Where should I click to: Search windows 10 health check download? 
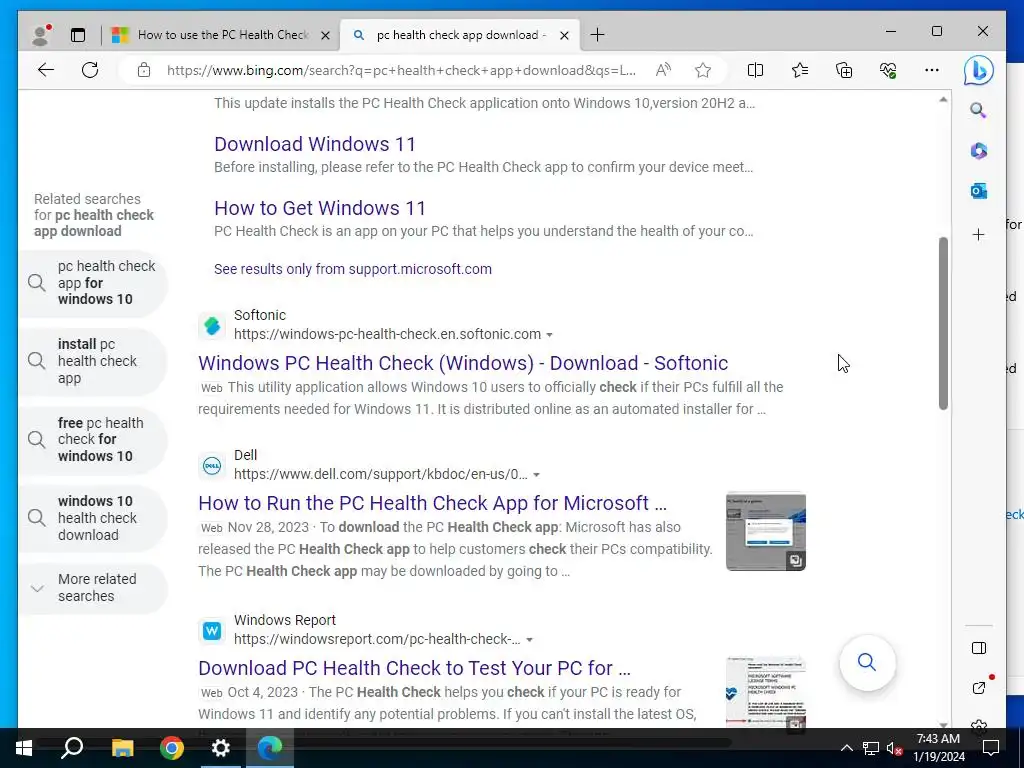[x=92, y=518]
